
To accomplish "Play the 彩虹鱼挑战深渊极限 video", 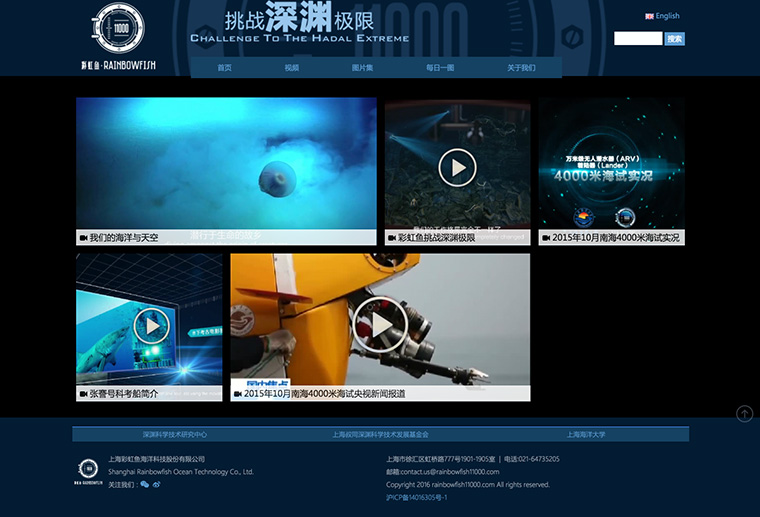I will tap(457, 168).
